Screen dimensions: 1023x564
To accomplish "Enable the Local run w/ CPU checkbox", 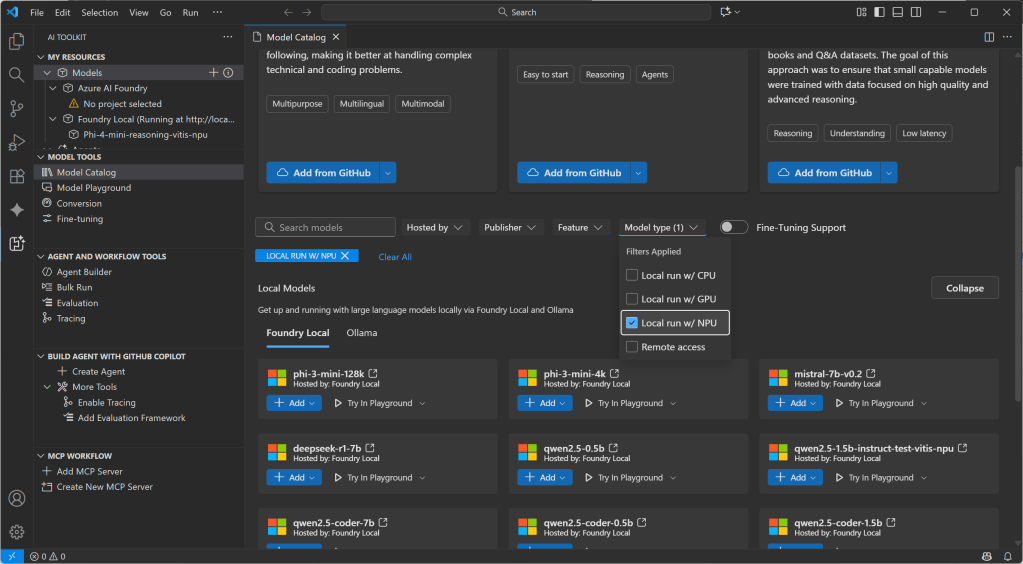I will [632, 275].
